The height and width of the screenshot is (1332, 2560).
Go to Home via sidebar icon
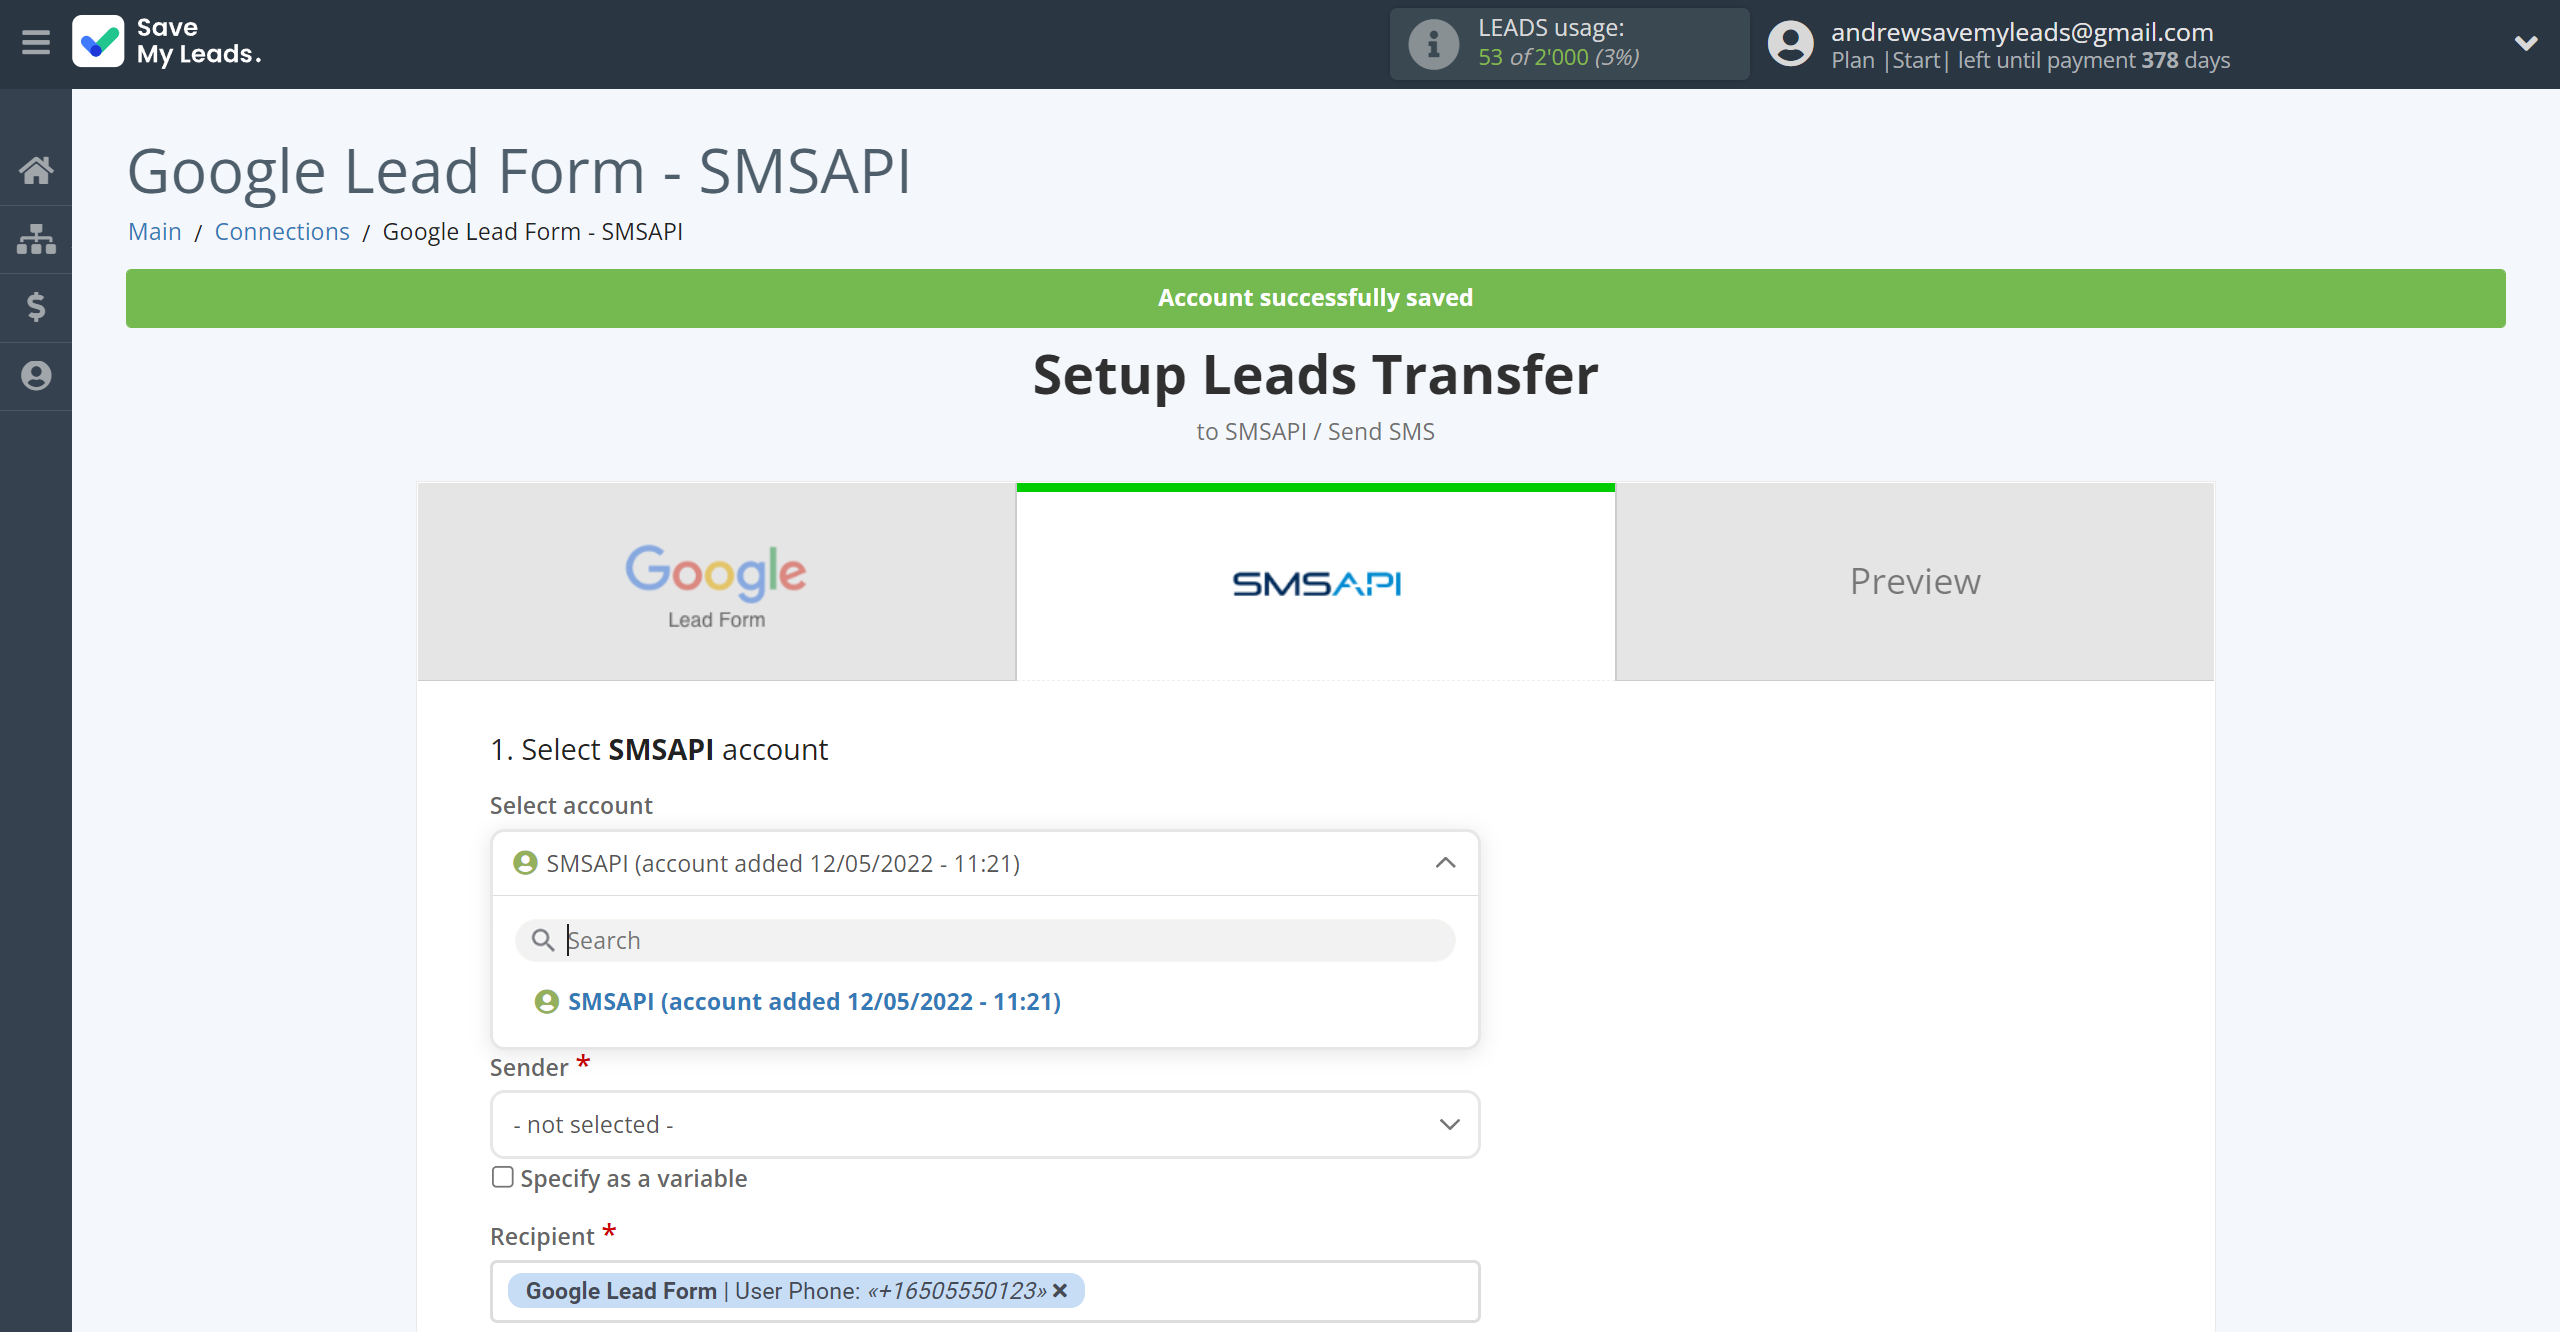coord(36,170)
